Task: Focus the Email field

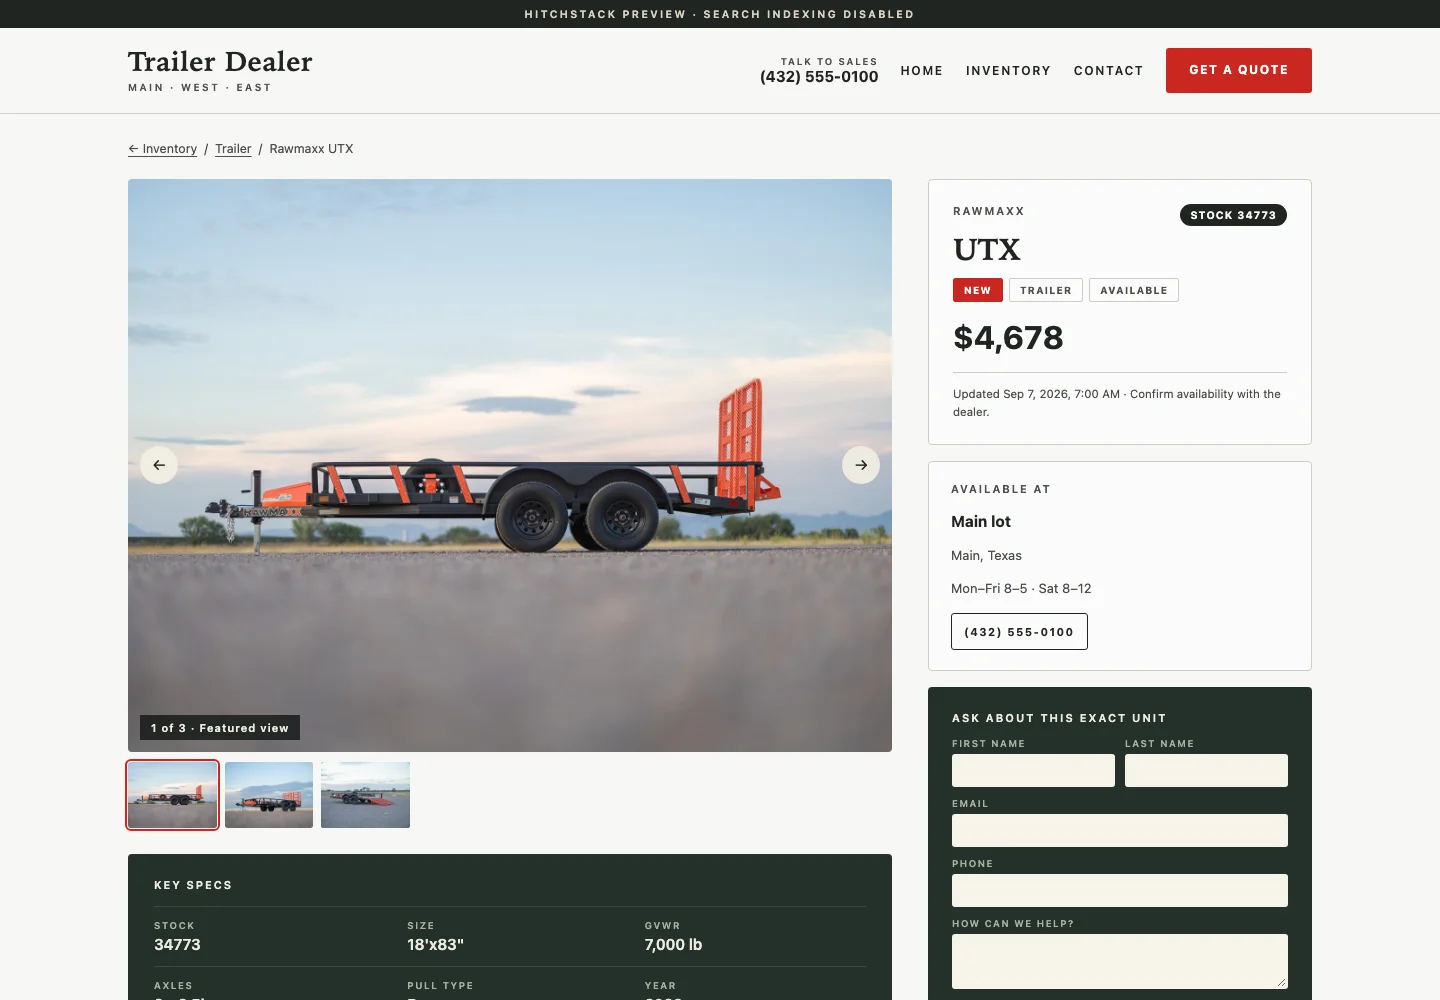Action: click(1120, 831)
